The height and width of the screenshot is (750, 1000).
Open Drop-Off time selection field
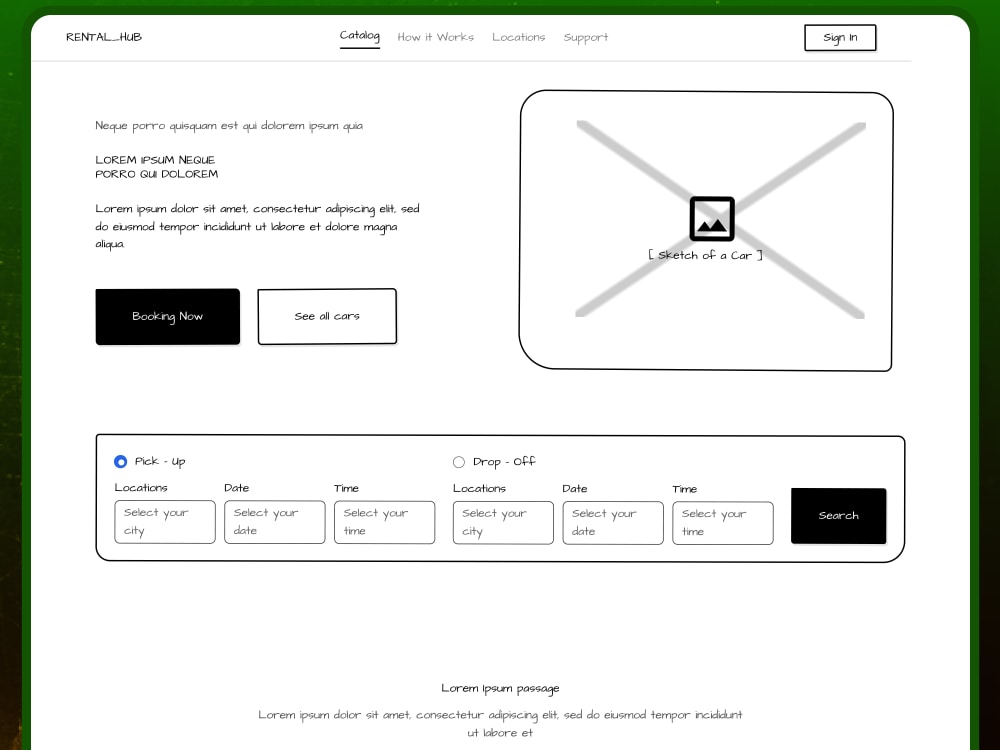pyautogui.click(x=723, y=523)
